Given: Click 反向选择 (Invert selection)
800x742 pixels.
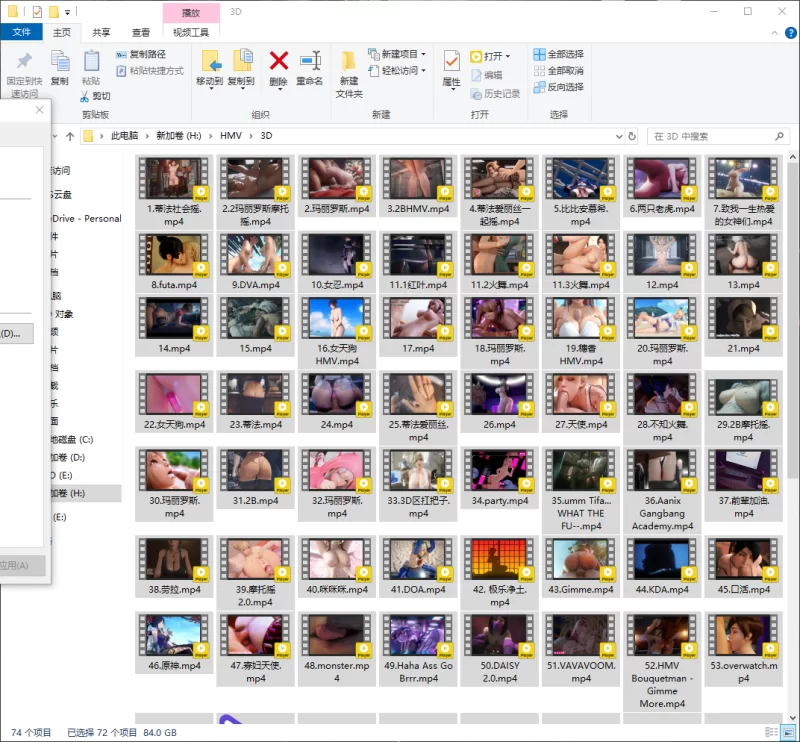Looking at the screenshot, I should coord(559,87).
